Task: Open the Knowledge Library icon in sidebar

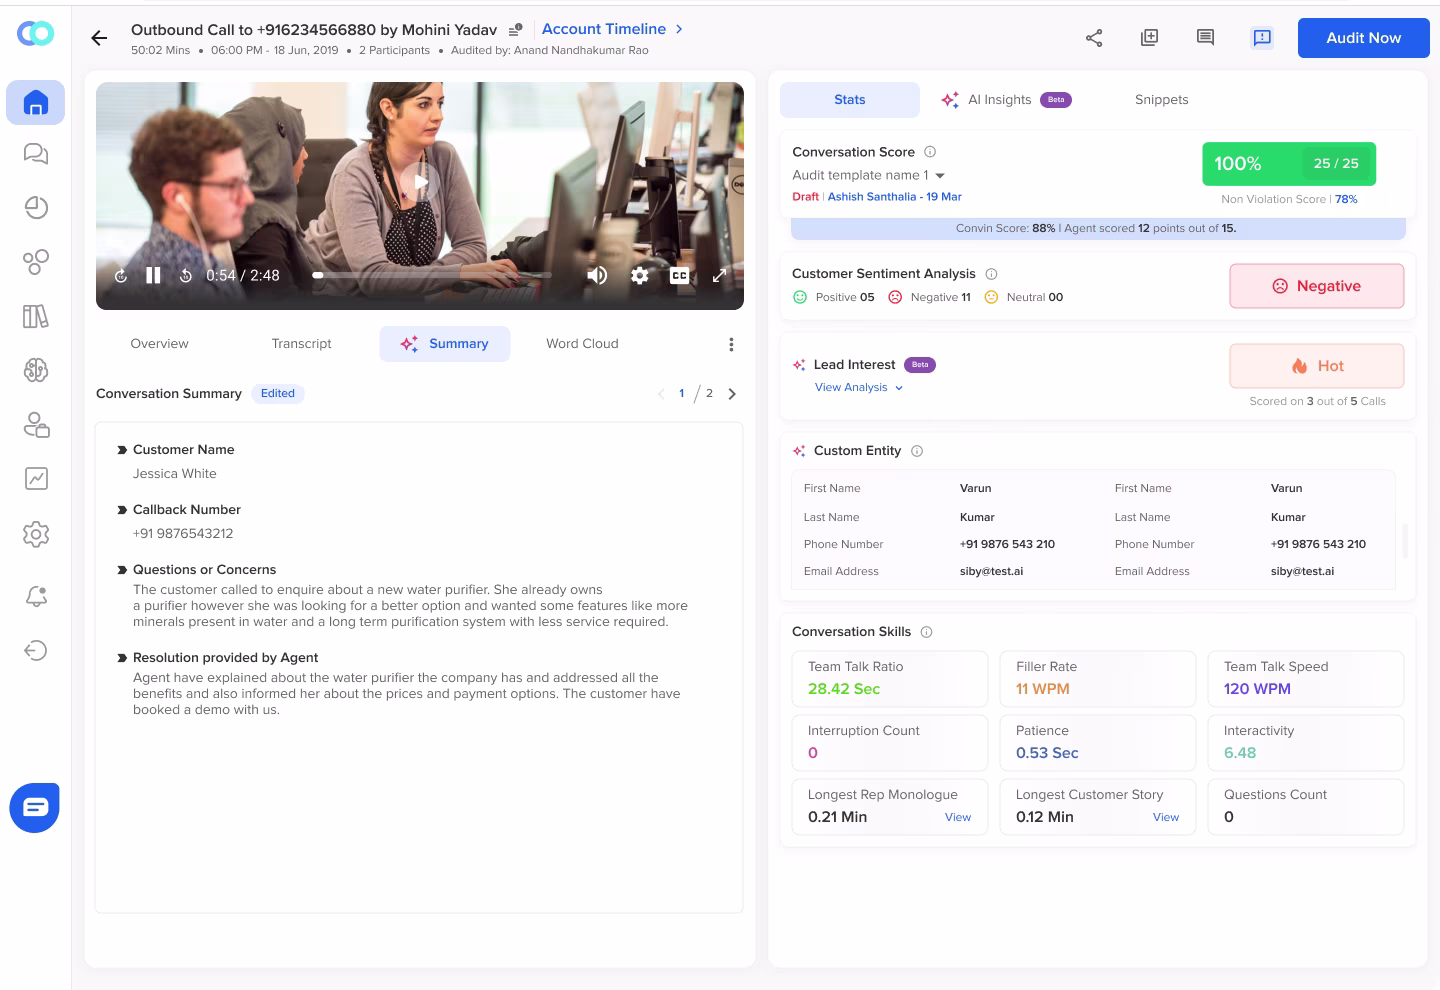Action: tap(35, 316)
